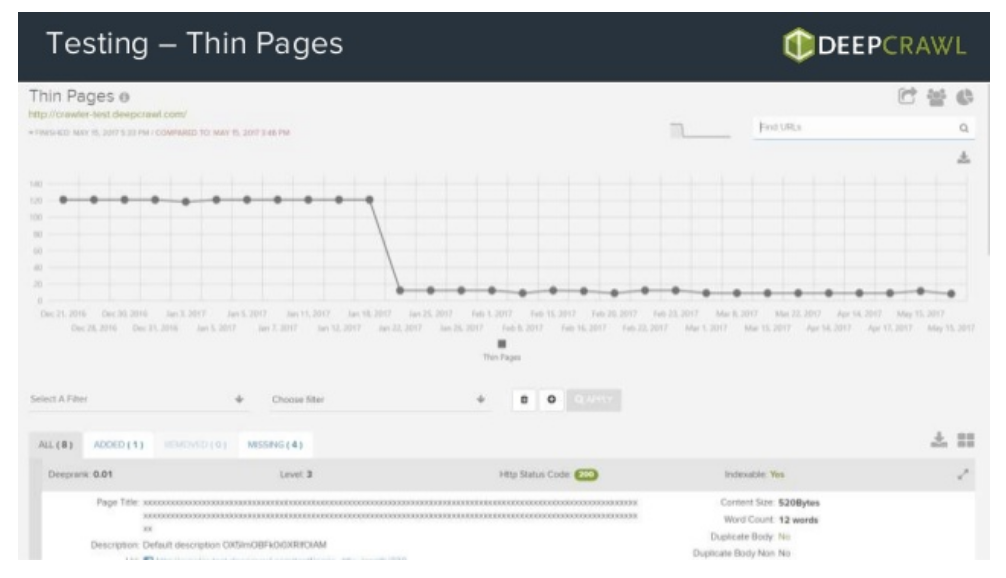Click the page's right-side vertical scrollbar
1006x578 pixels.
[x=988, y=168]
